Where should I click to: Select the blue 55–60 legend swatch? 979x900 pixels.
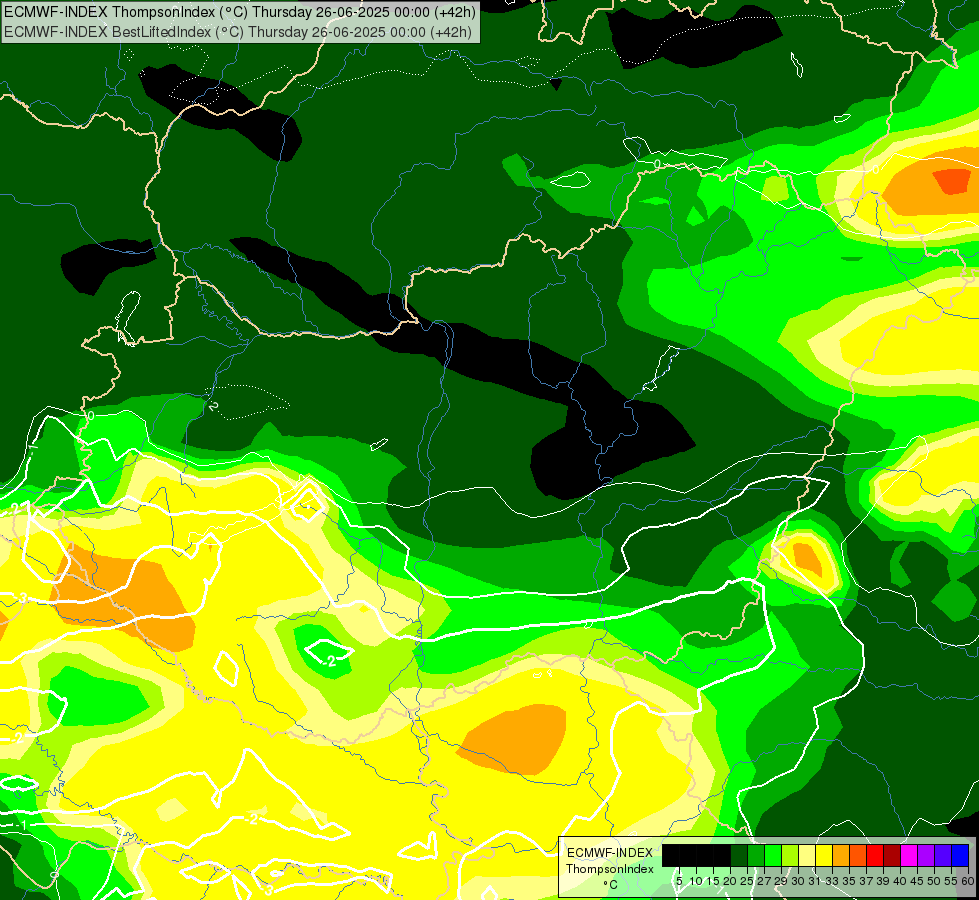tap(960, 855)
